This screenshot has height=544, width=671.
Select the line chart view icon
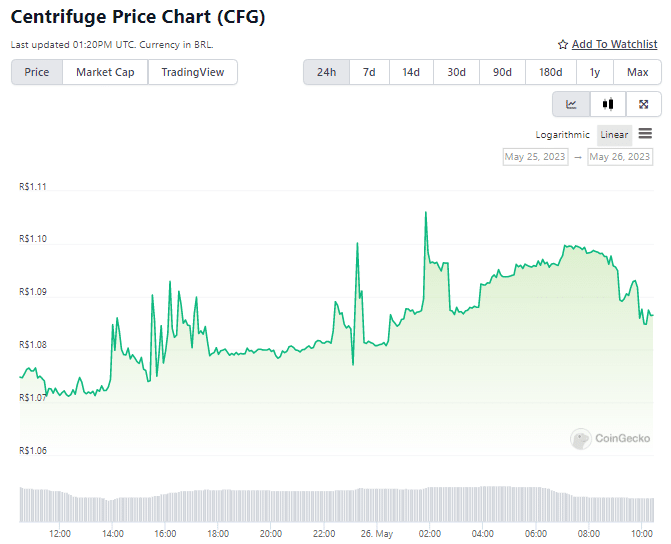571,104
